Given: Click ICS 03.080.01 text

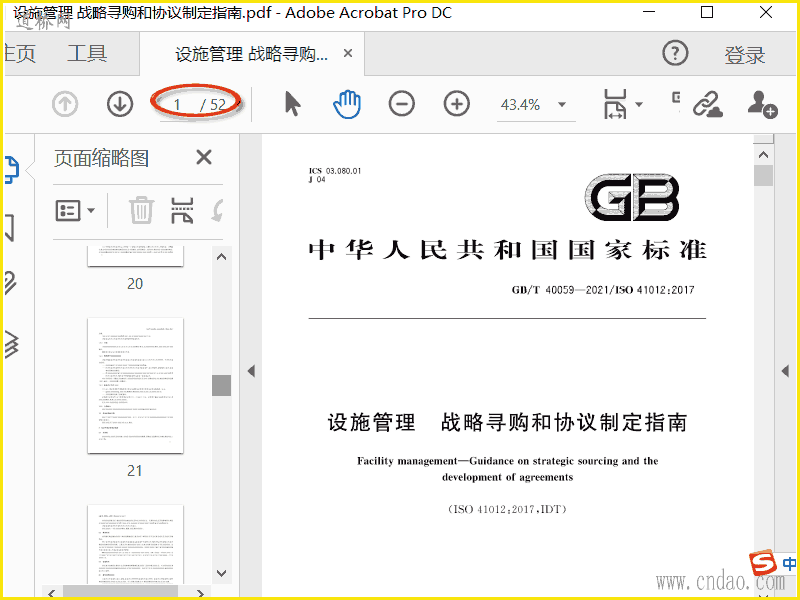Looking at the screenshot, I should (x=335, y=171).
